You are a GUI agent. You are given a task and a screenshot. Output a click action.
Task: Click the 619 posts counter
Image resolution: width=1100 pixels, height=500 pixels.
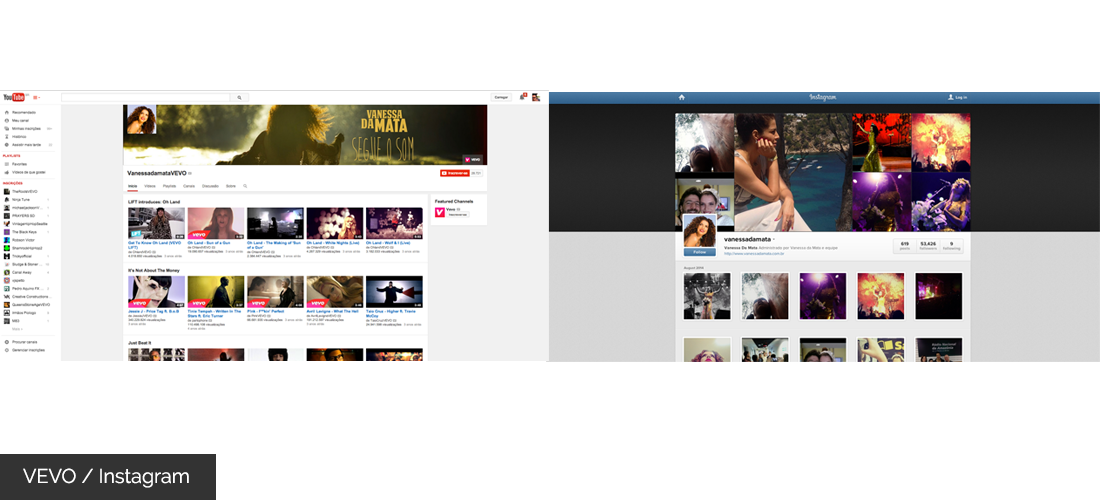[x=905, y=245]
